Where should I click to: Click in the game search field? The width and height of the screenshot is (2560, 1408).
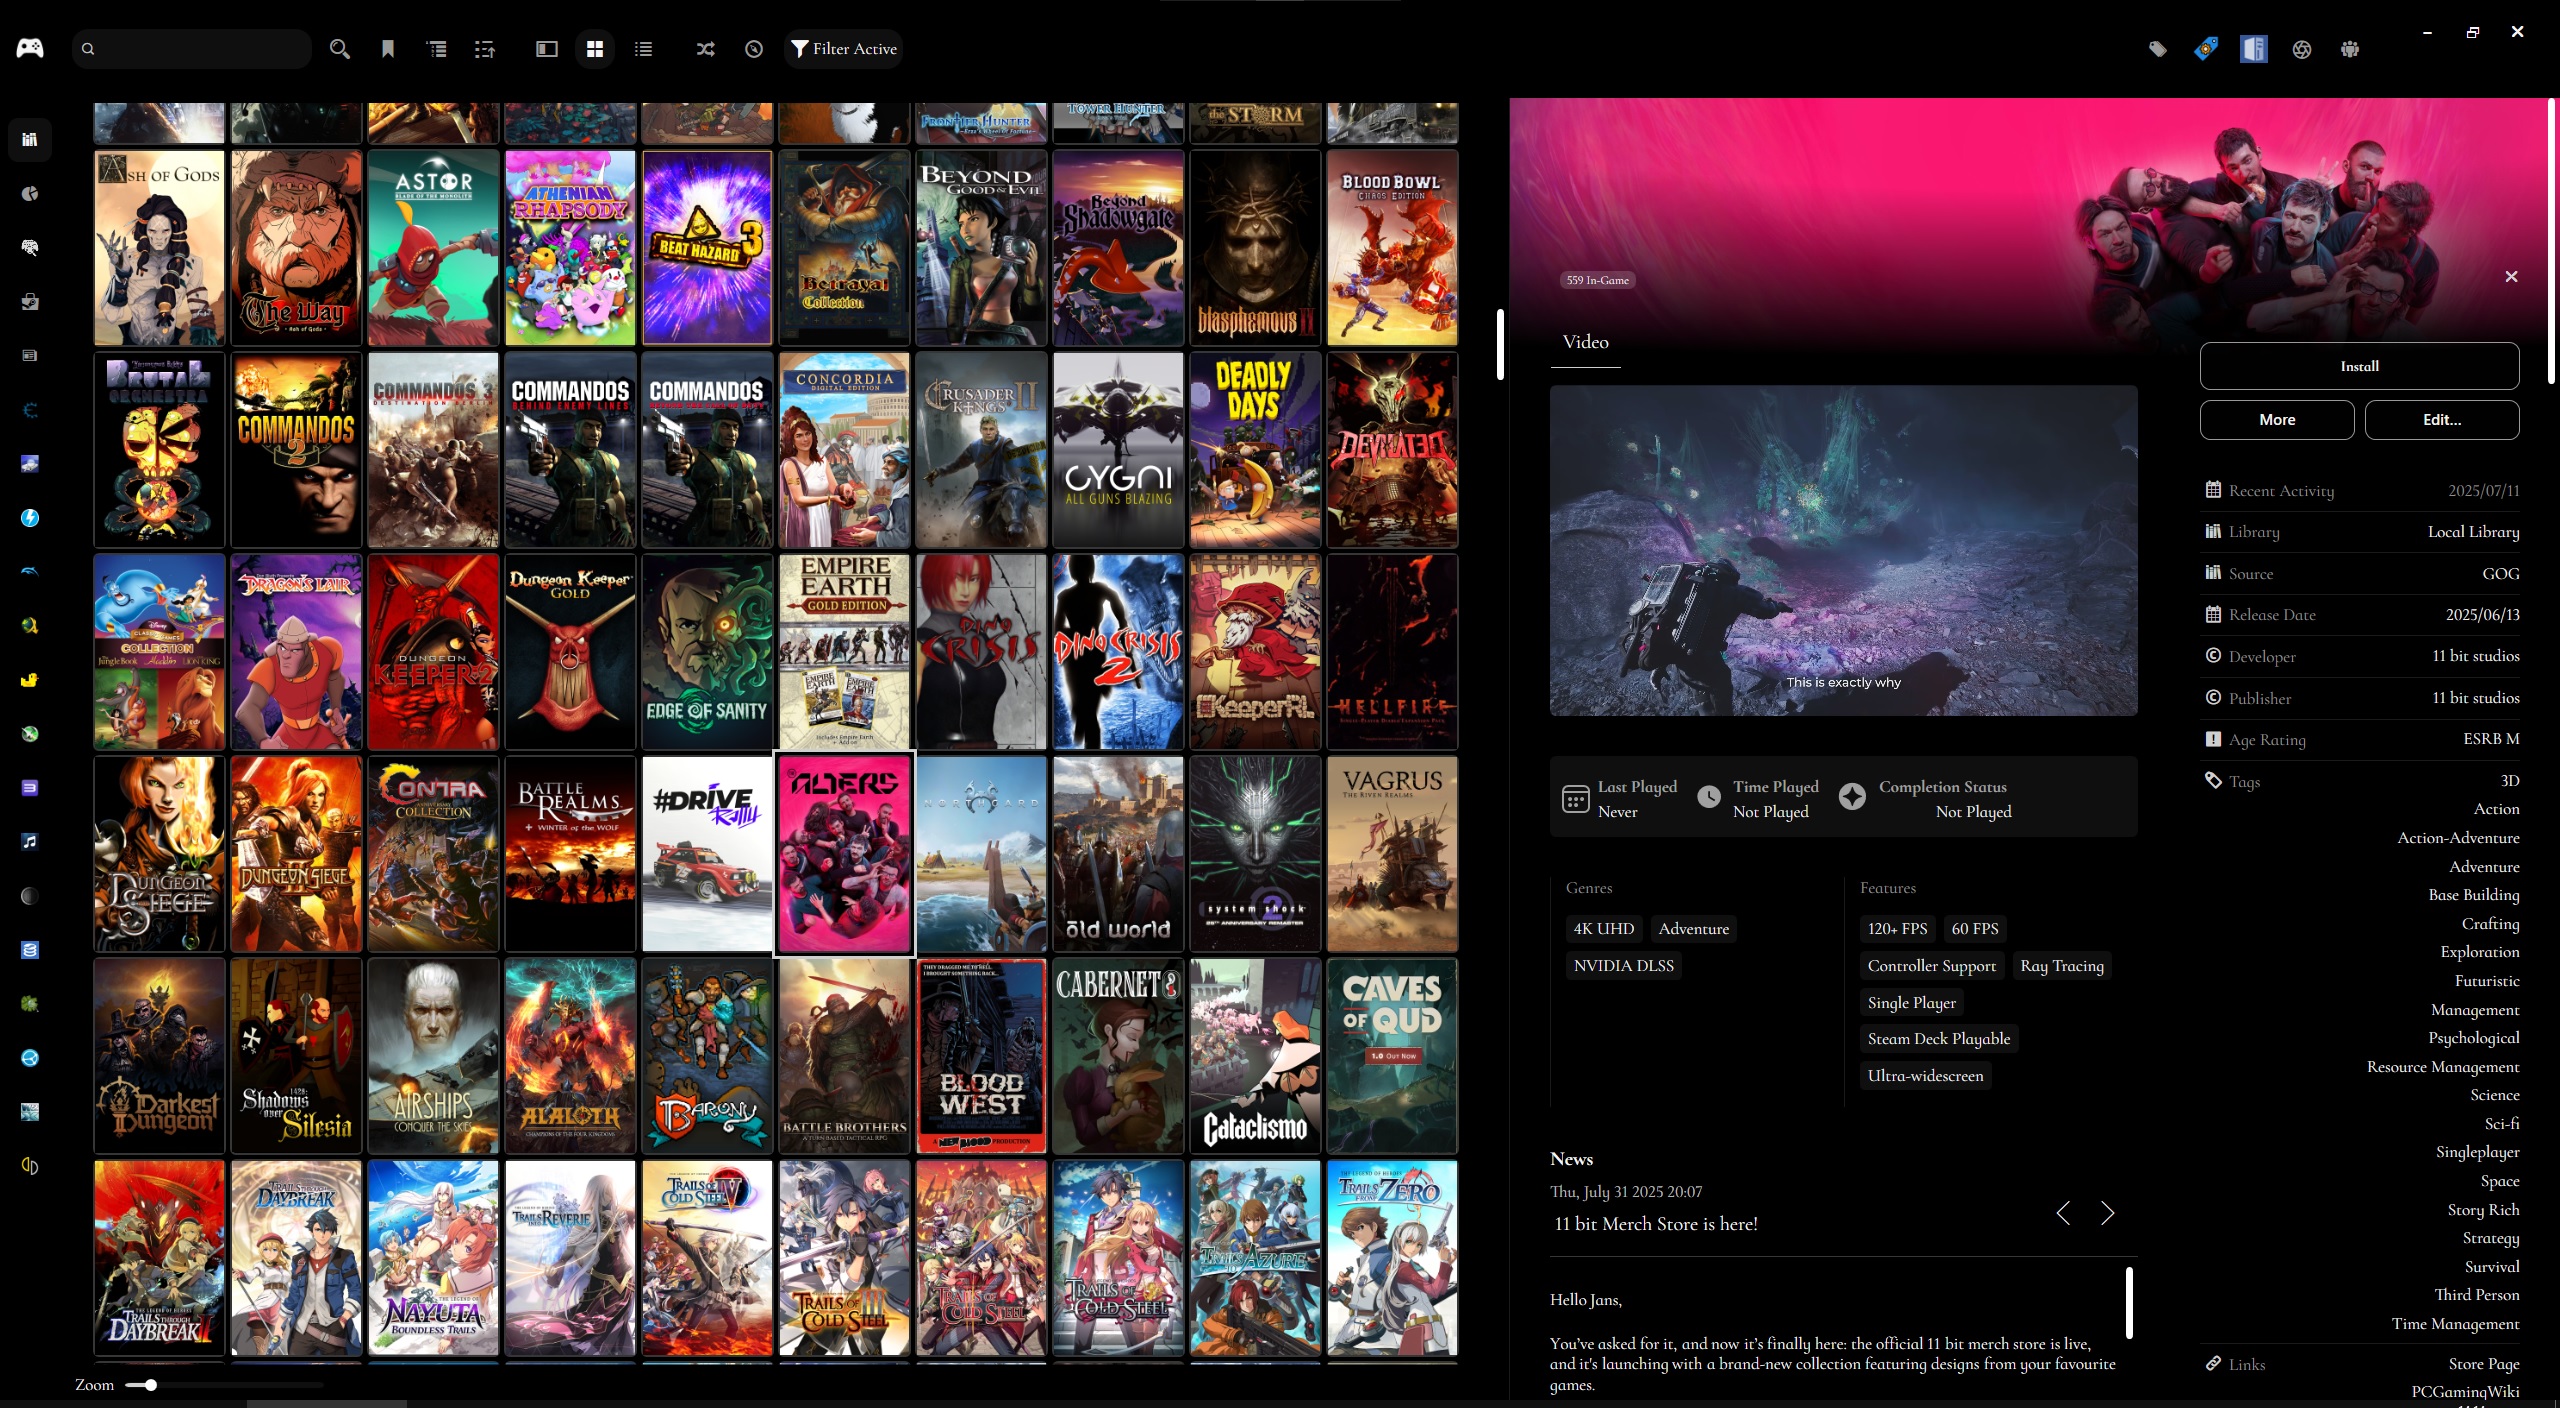tap(192, 49)
